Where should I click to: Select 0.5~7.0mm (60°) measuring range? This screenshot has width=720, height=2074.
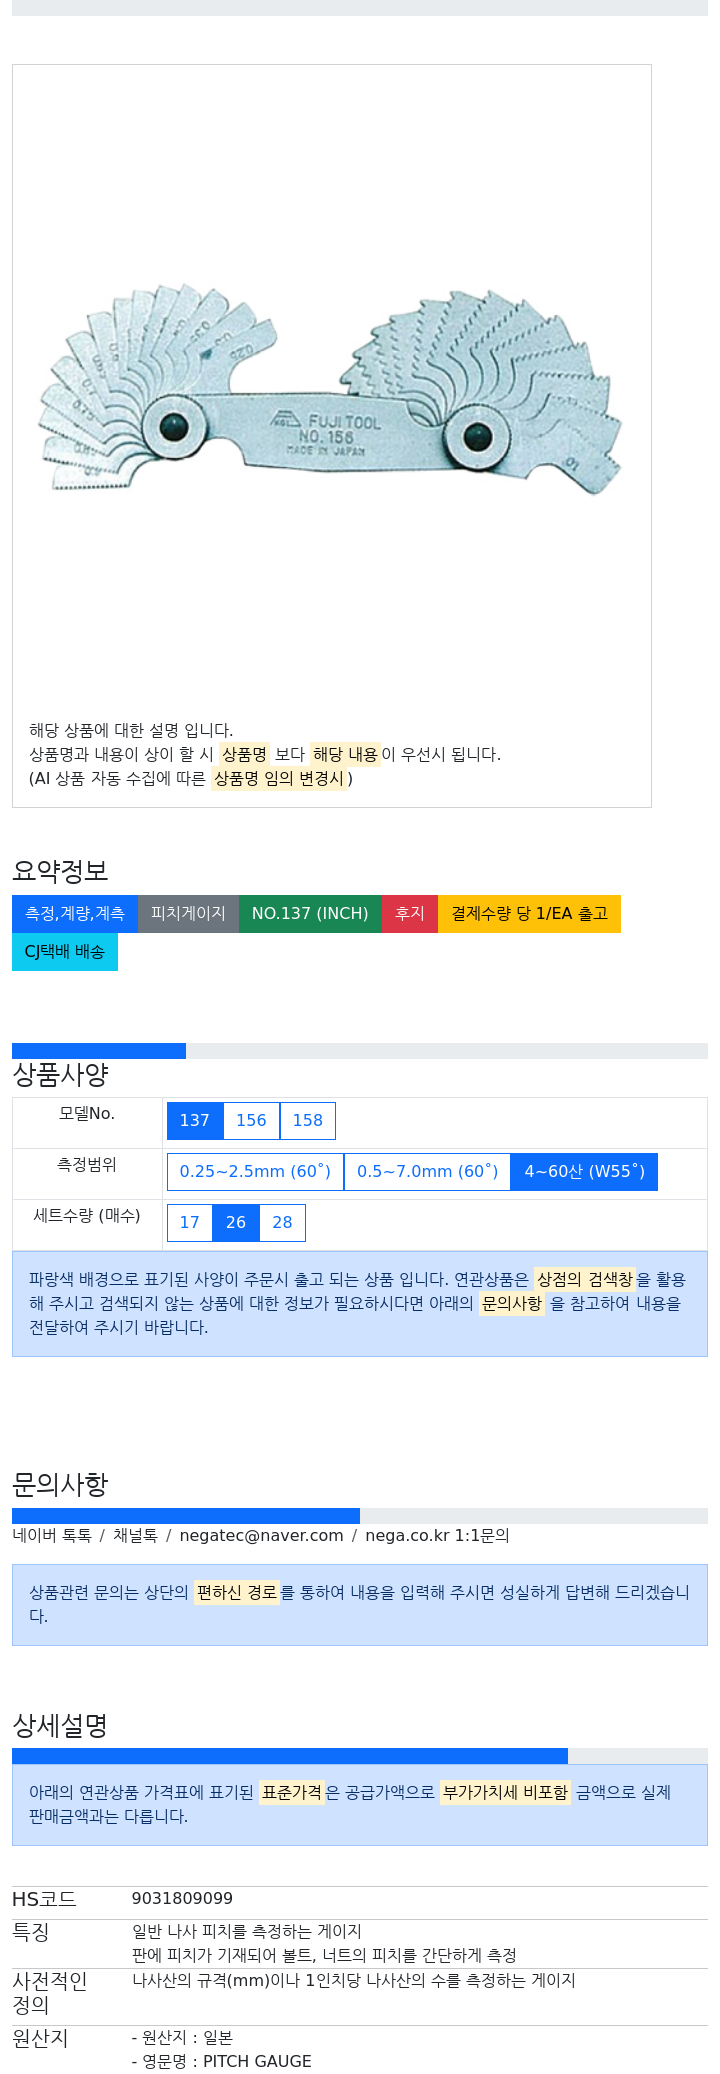(x=428, y=1172)
